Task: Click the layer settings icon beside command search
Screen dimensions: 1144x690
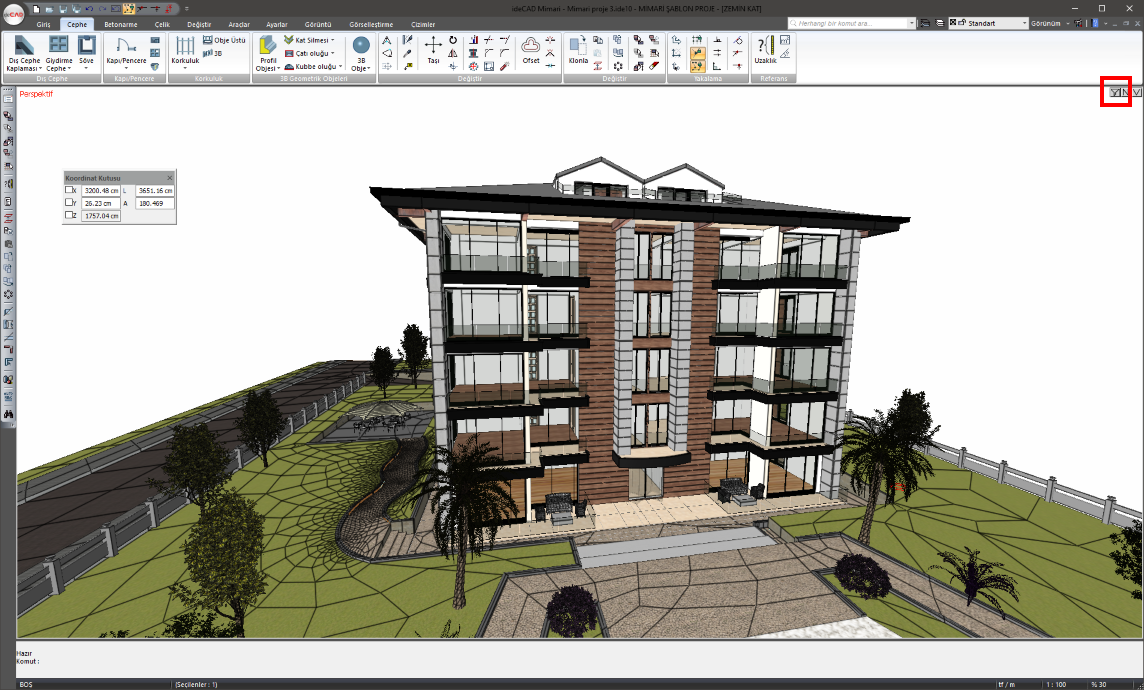Action: tap(925, 23)
